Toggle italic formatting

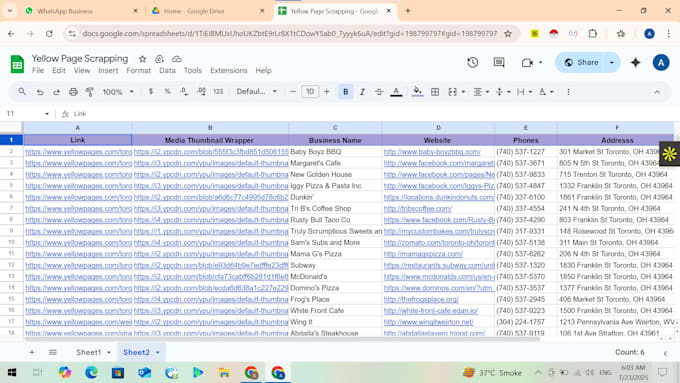362,92
